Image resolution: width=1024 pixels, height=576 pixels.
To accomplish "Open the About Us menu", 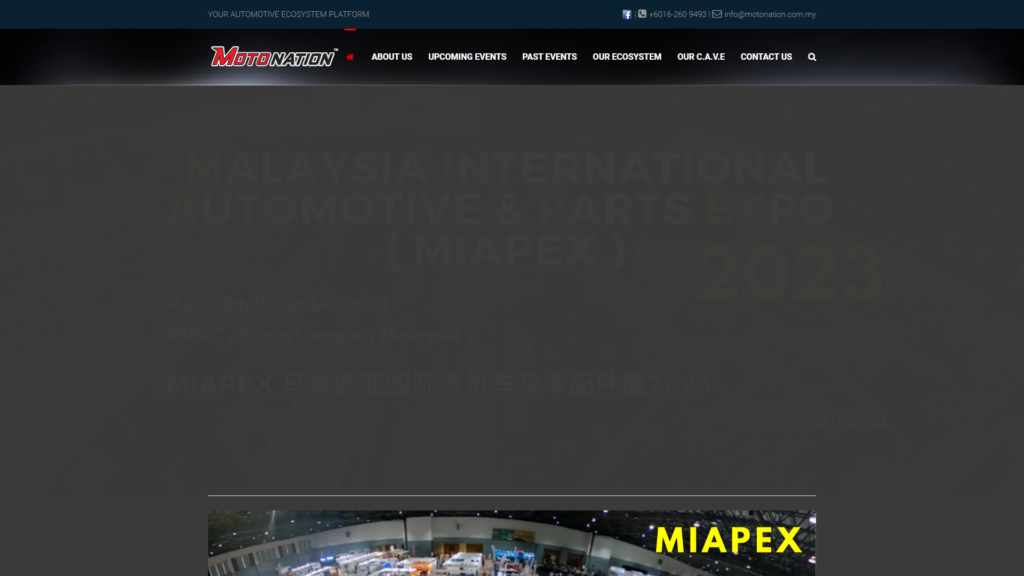I will coord(392,57).
